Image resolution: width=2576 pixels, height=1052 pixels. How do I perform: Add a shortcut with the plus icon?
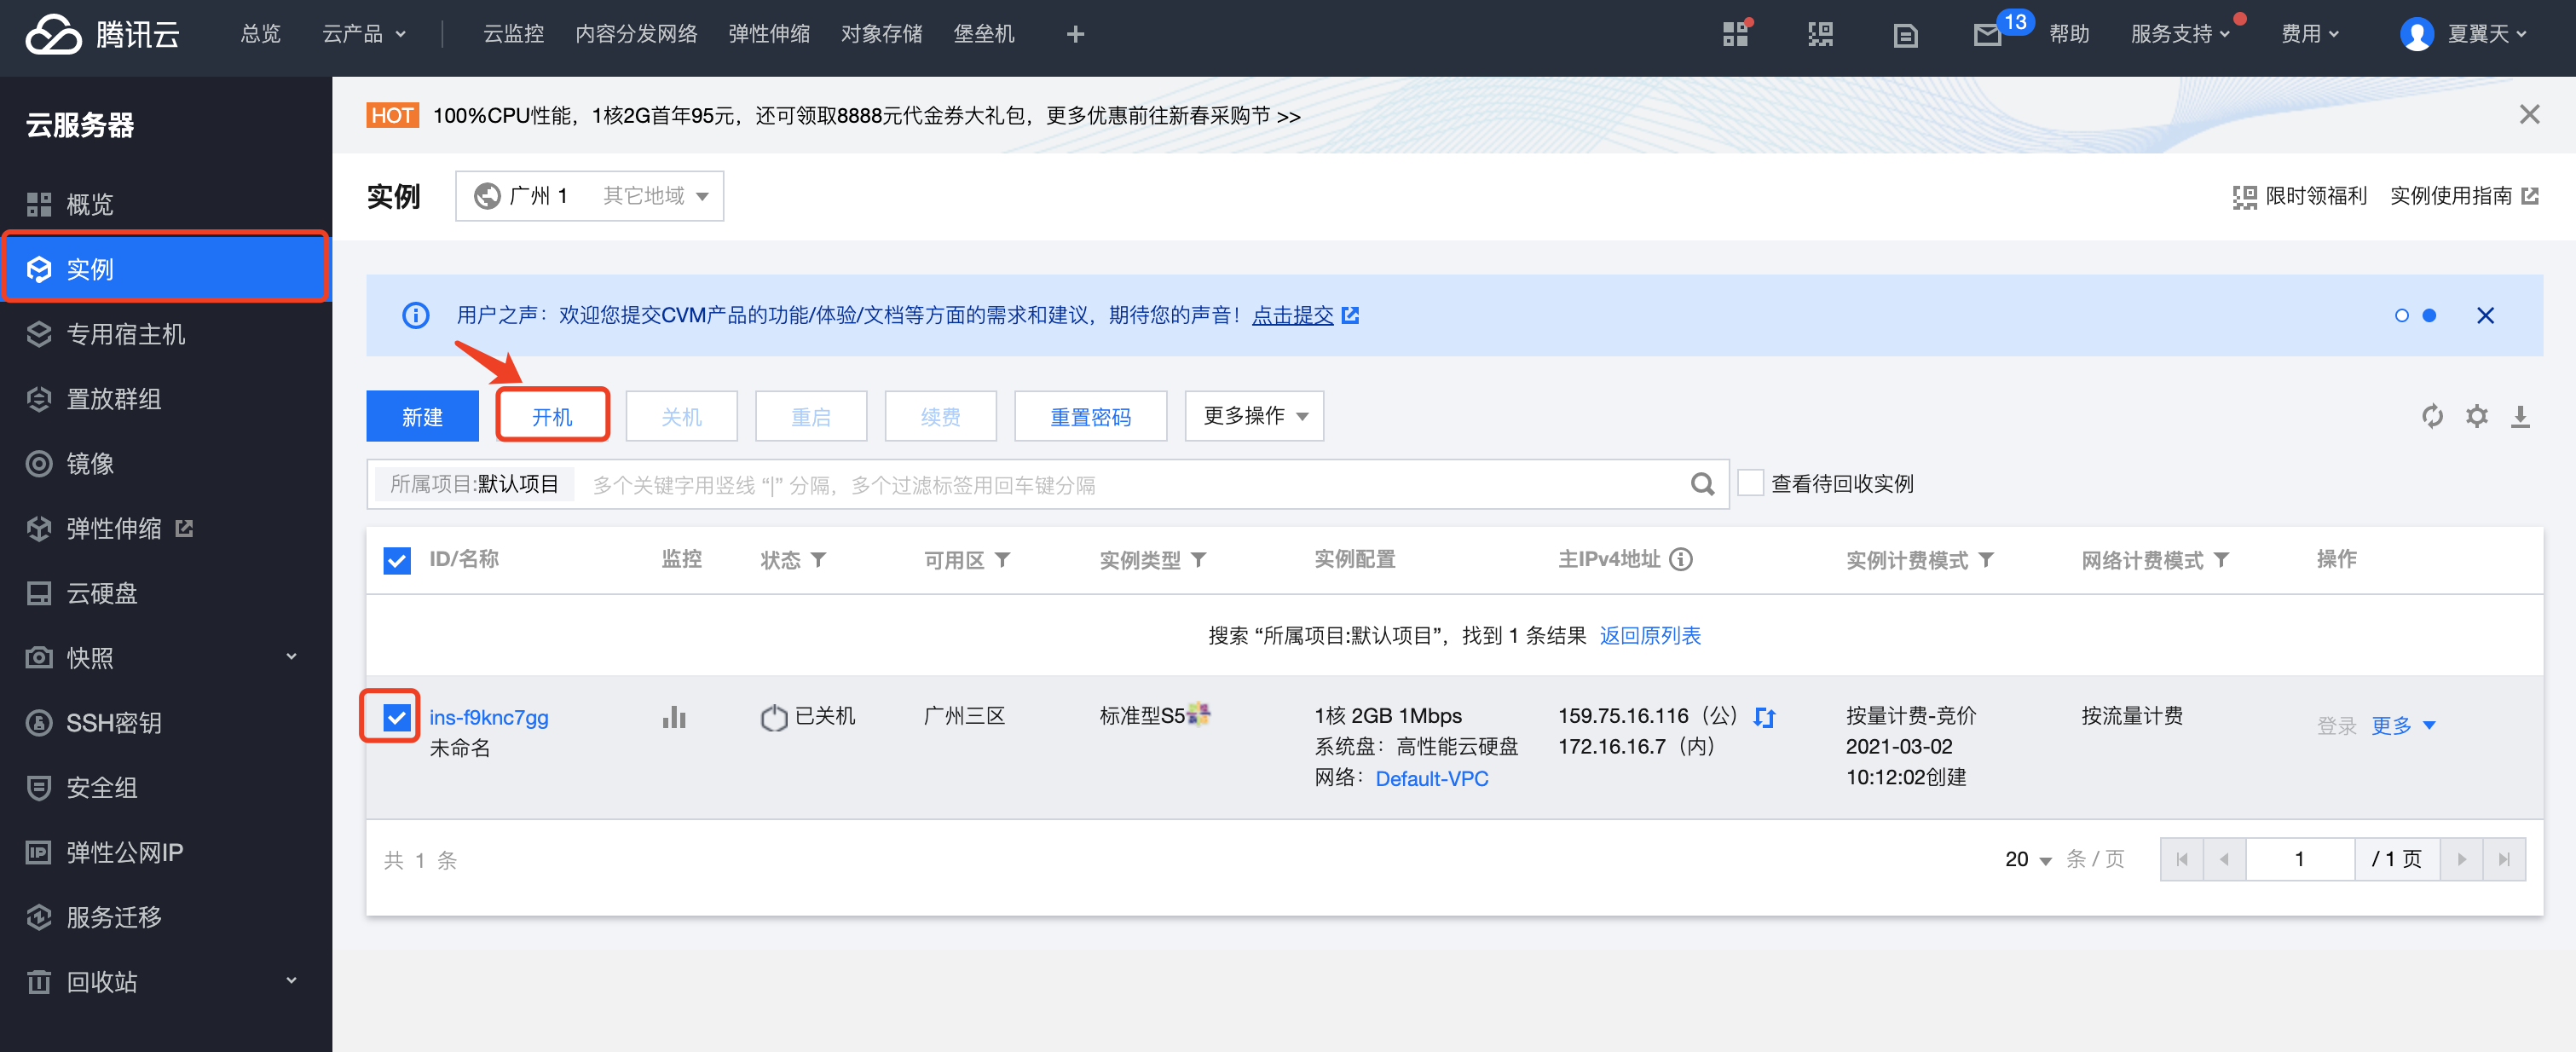click(1075, 35)
